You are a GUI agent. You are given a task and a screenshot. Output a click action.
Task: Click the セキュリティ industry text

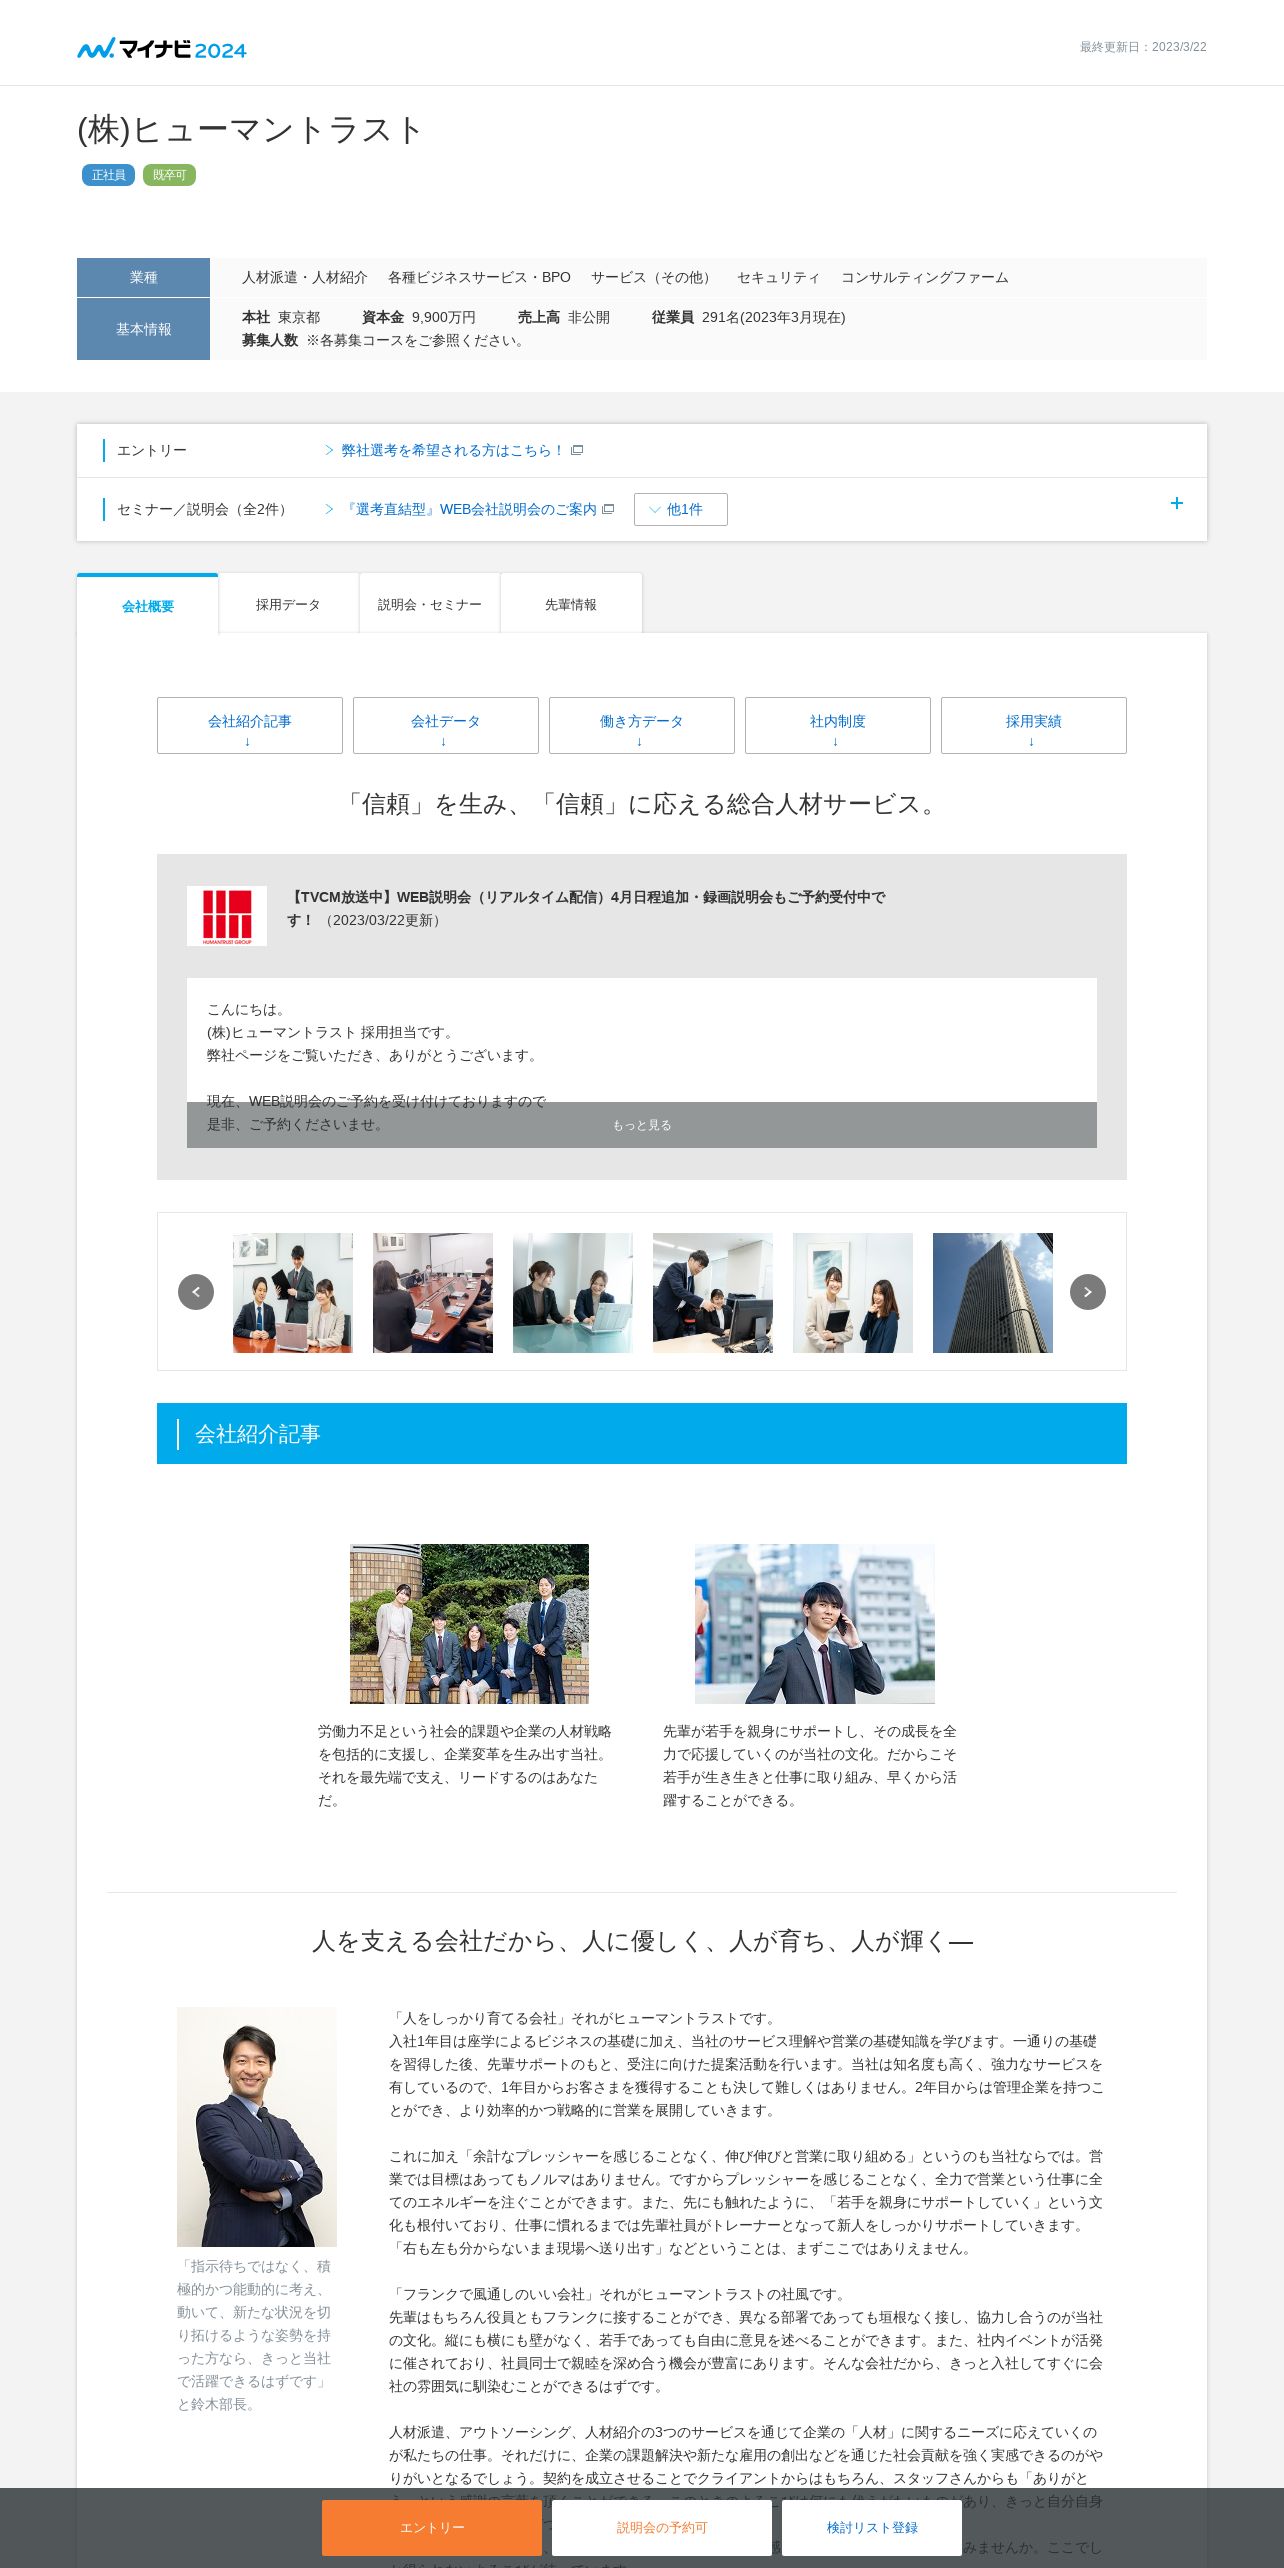tap(778, 277)
